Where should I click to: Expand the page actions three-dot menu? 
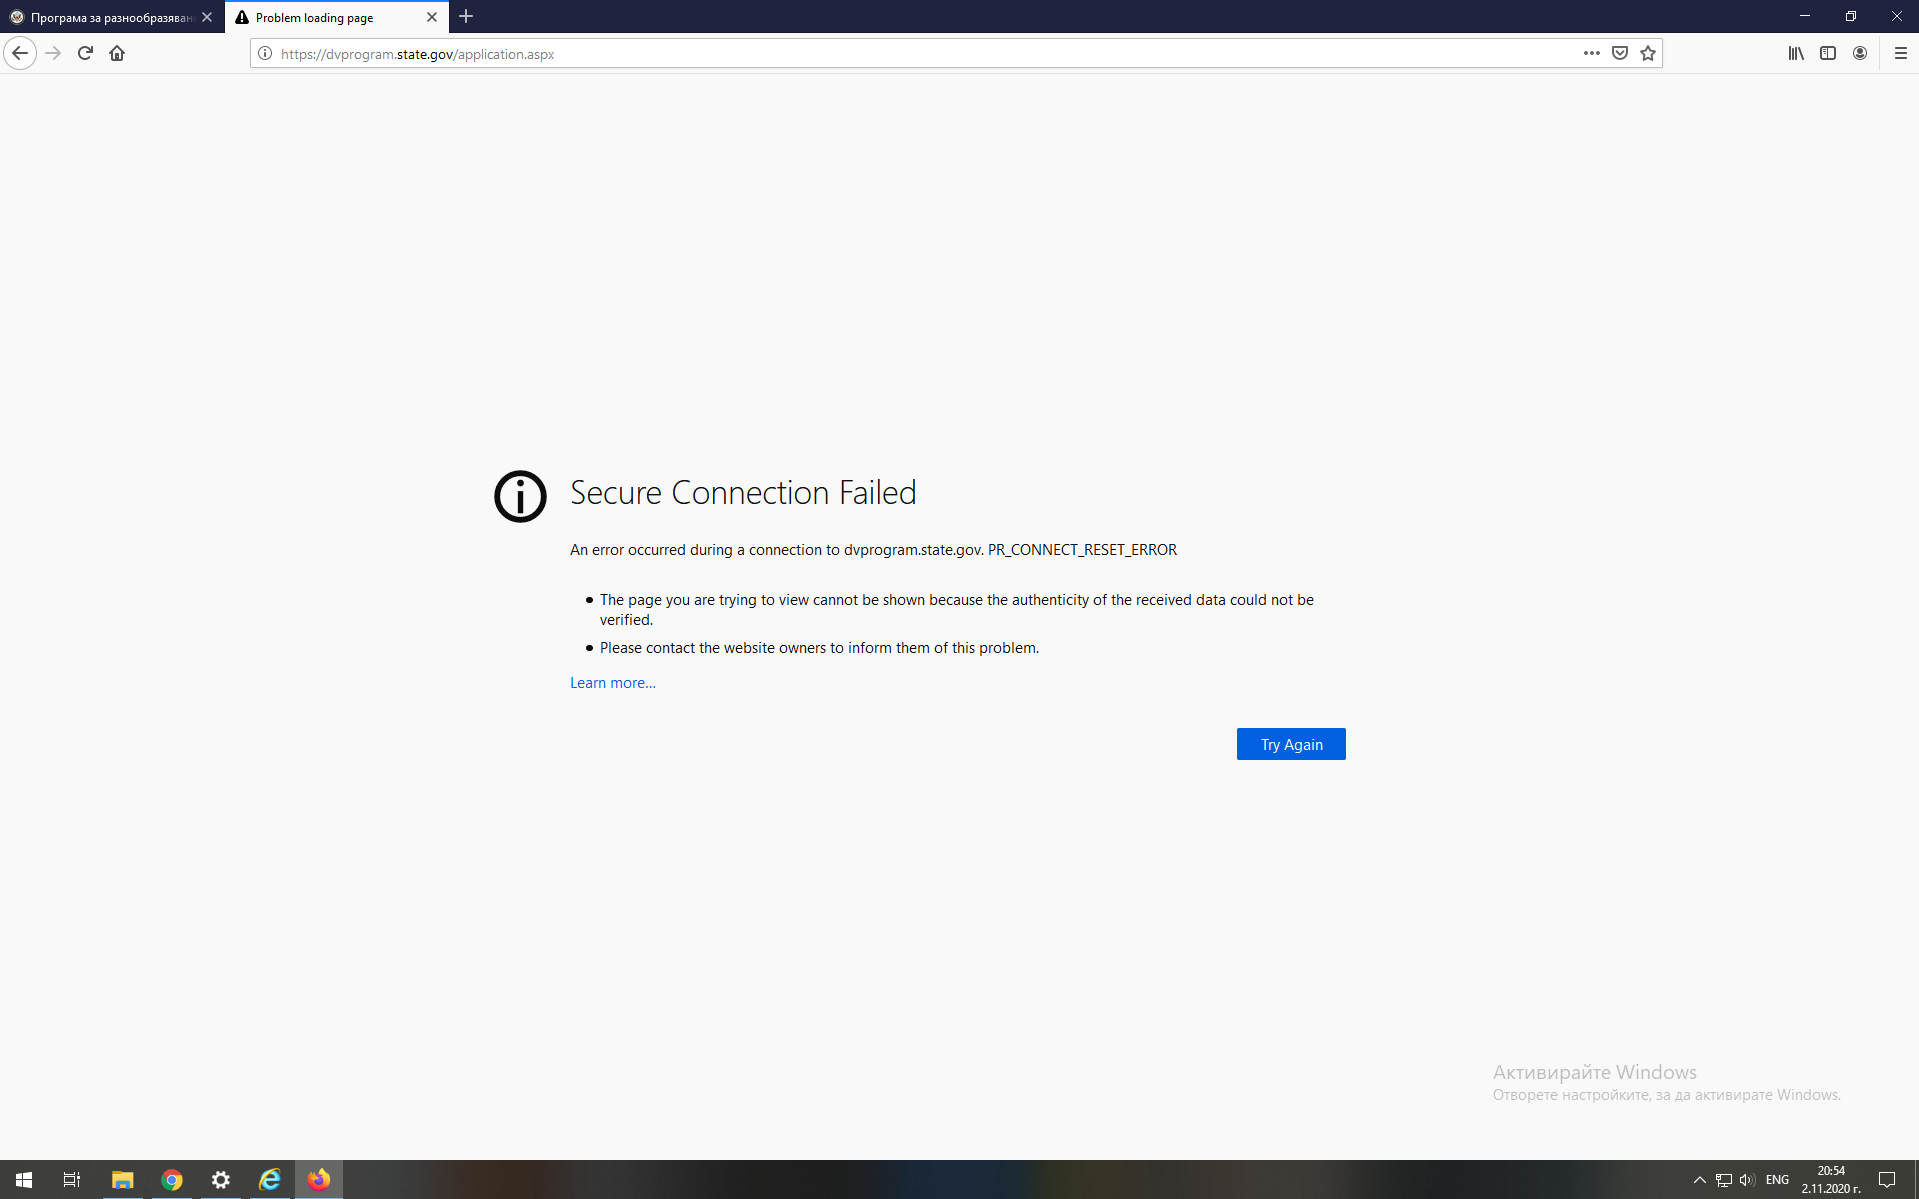click(1591, 54)
